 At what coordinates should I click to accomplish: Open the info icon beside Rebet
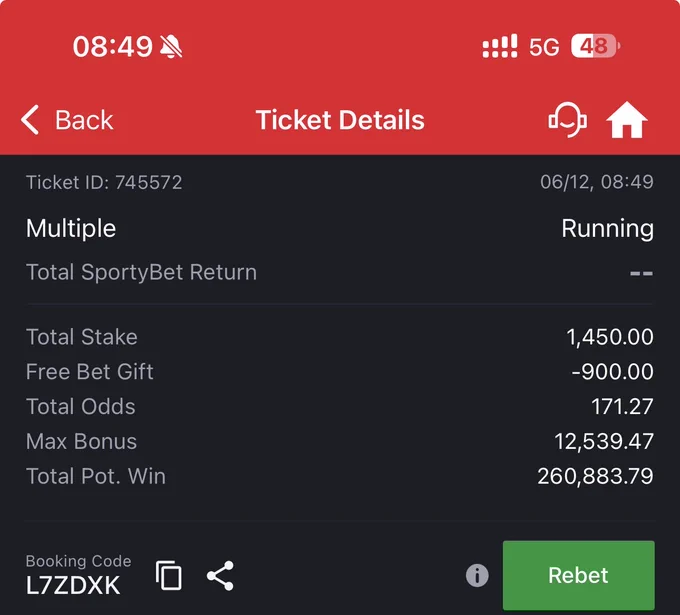[x=477, y=576]
